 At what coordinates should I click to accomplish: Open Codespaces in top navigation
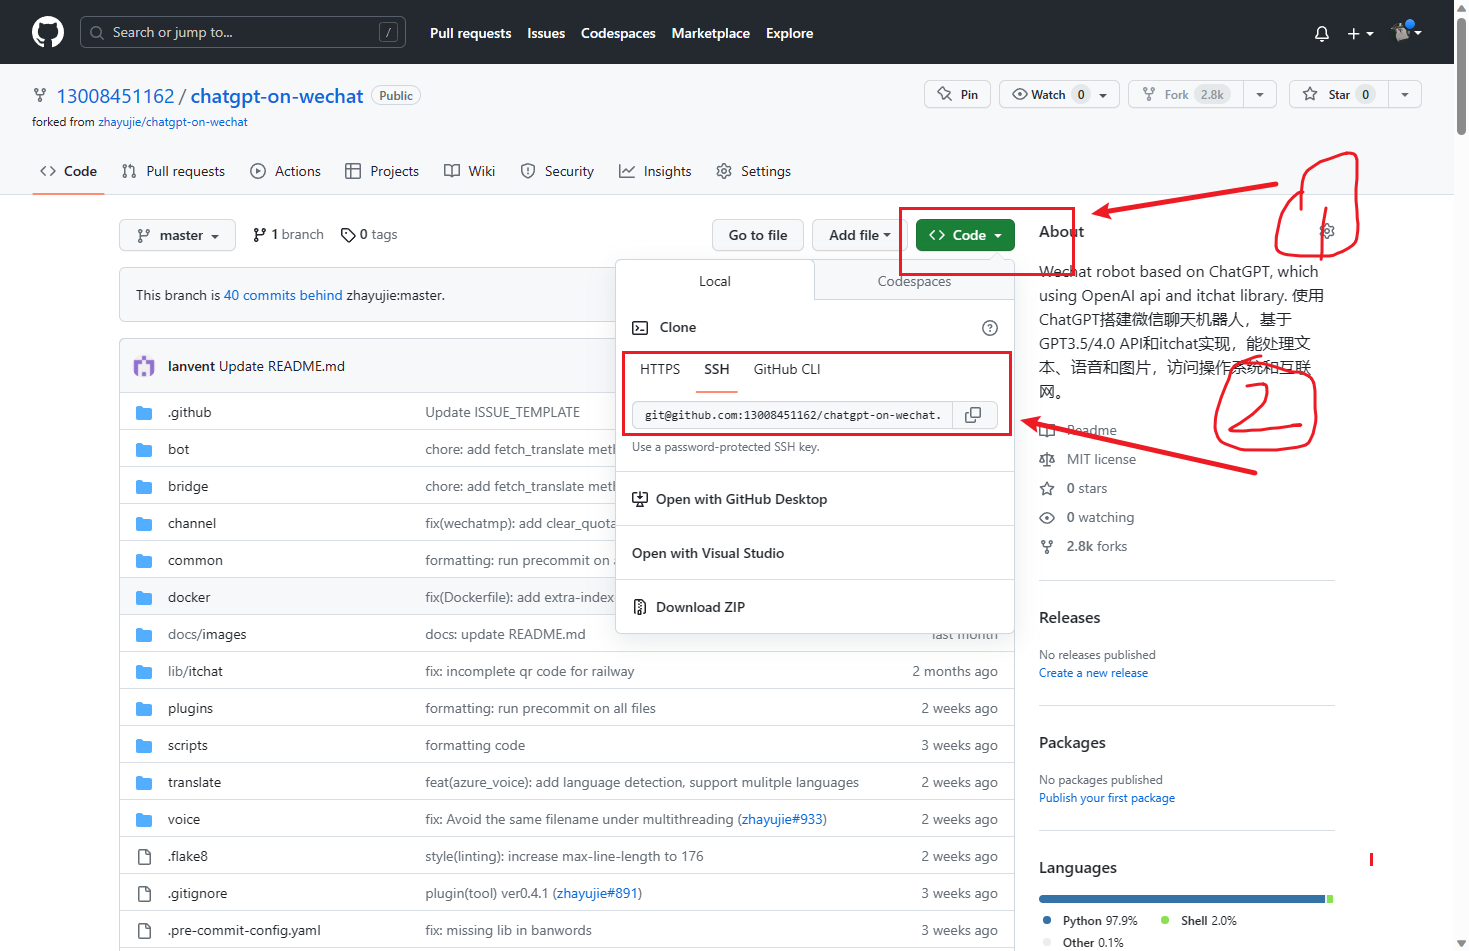[618, 33]
